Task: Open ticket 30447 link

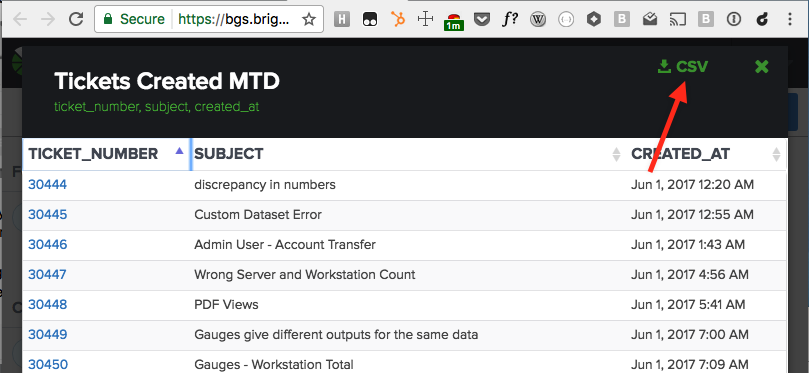Action: coord(47,274)
